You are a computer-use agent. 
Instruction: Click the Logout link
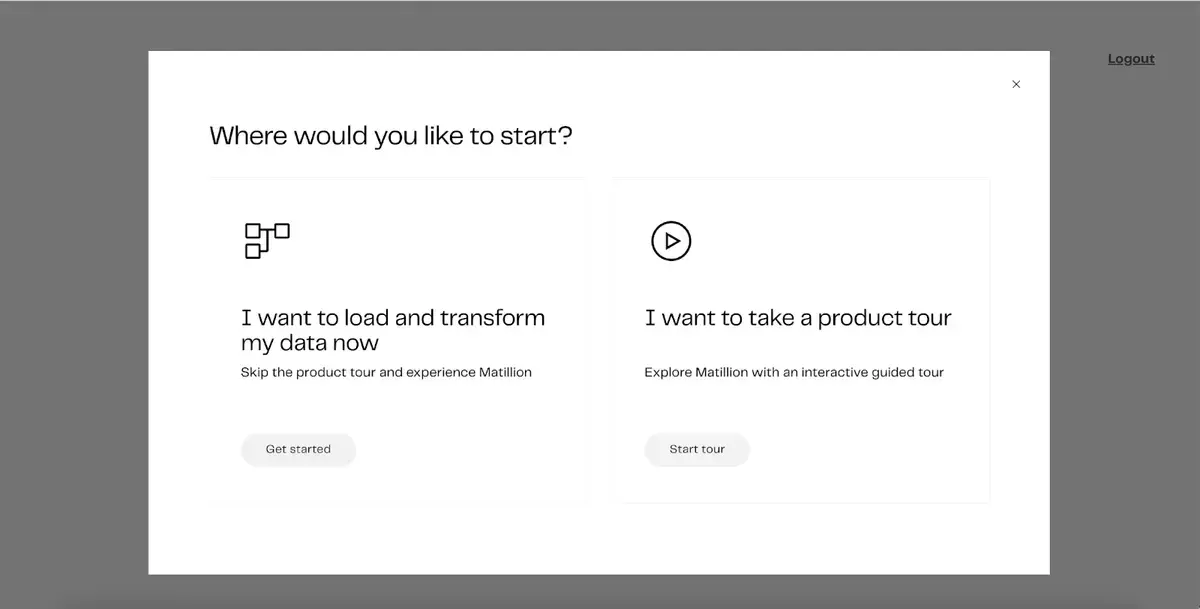[x=1131, y=59]
